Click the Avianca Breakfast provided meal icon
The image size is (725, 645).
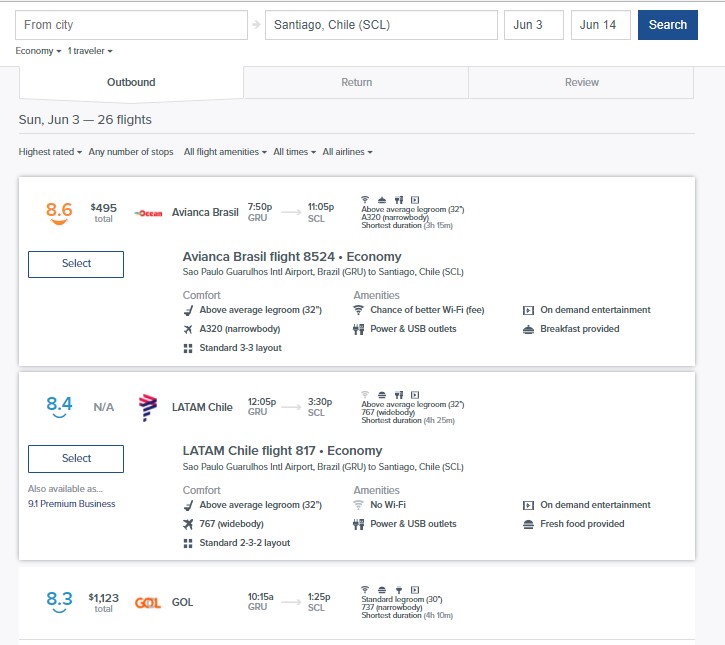(x=529, y=329)
